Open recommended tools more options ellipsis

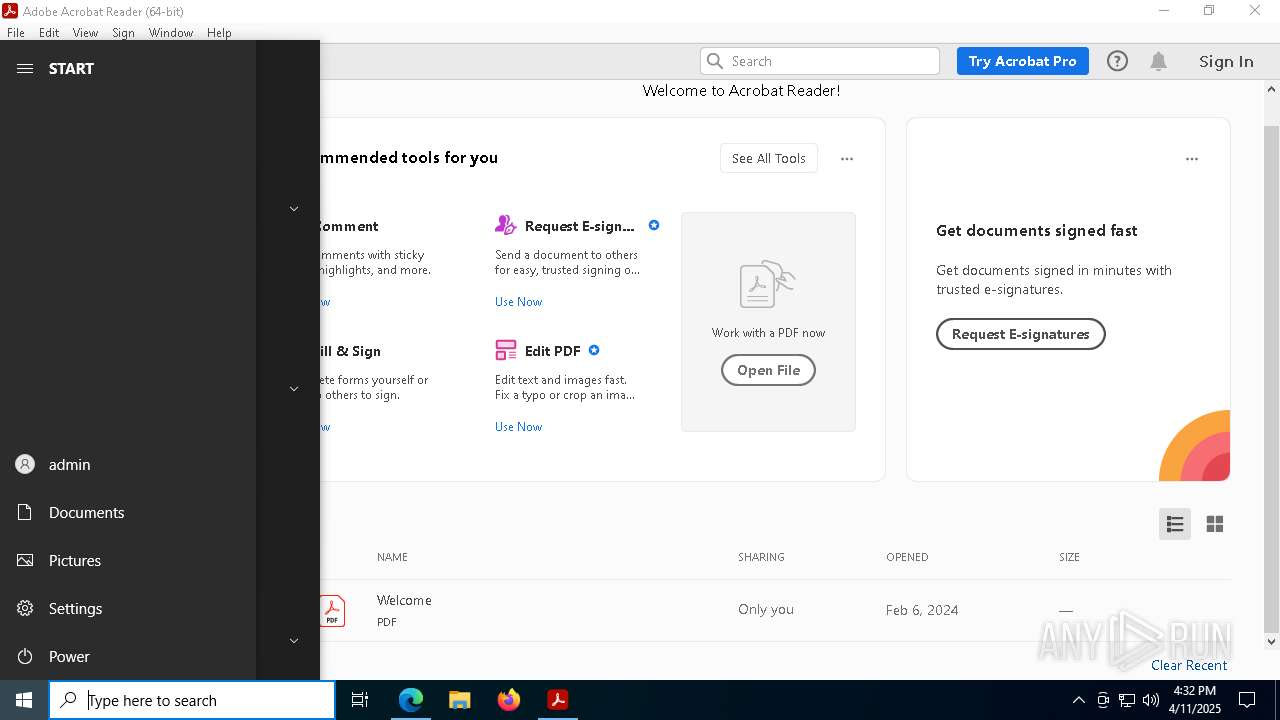(x=847, y=158)
